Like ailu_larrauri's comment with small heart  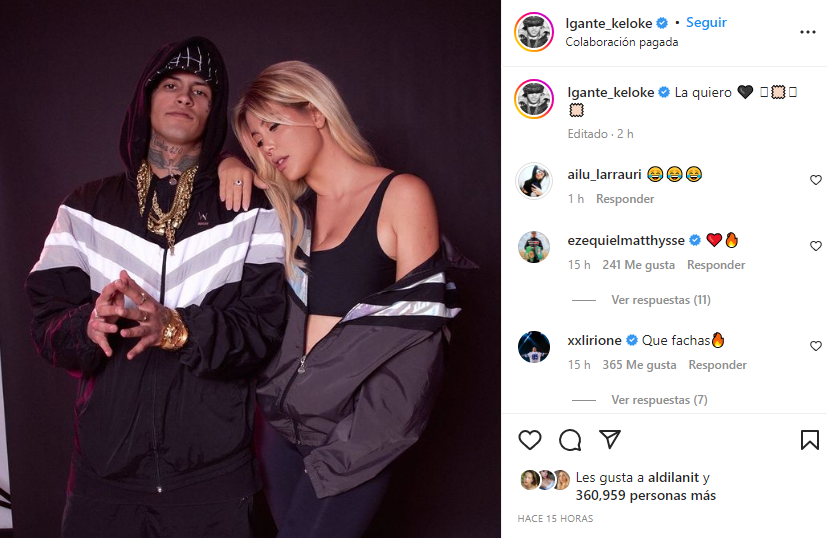click(815, 180)
